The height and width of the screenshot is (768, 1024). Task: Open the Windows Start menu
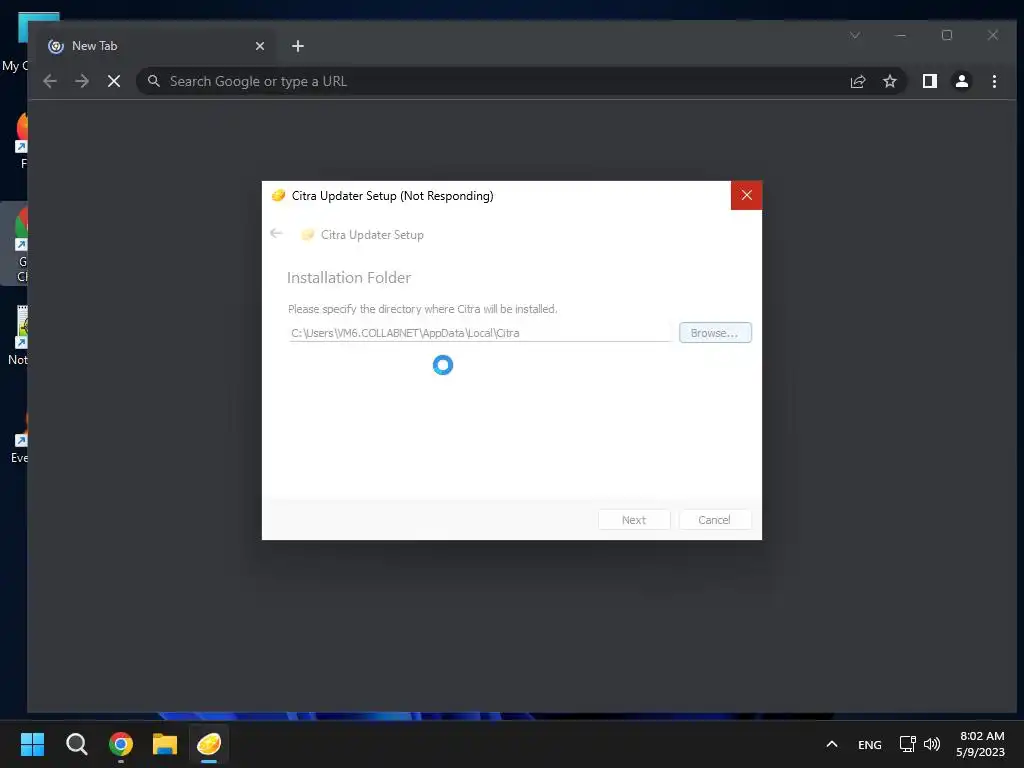[32, 744]
